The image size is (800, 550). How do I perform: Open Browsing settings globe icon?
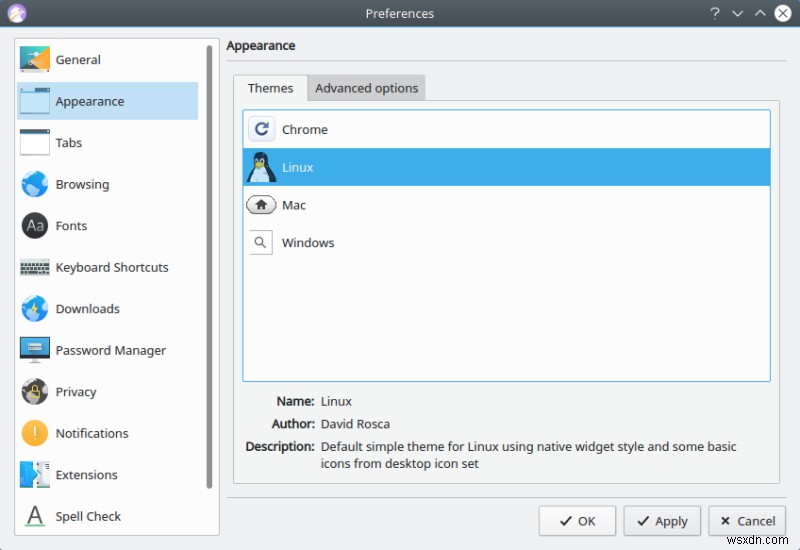(35, 185)
